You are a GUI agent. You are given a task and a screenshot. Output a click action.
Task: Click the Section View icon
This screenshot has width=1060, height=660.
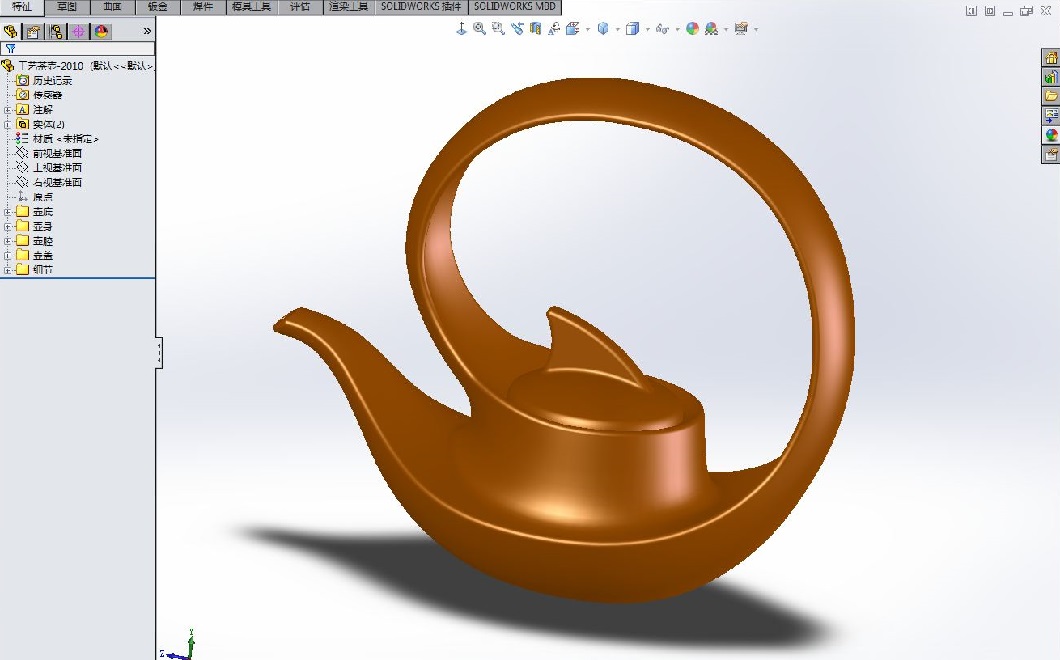coord(535,29)
